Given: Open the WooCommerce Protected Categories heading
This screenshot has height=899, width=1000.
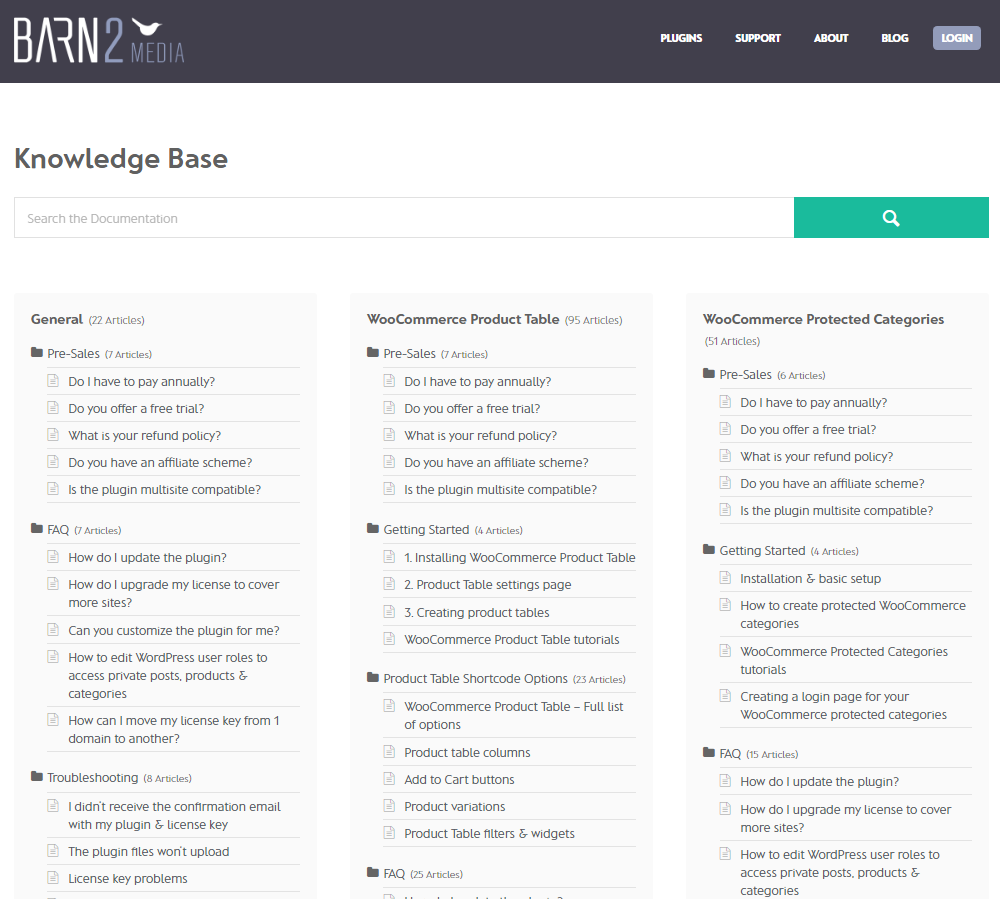Looking at the screenshot, I should [823, 319].
